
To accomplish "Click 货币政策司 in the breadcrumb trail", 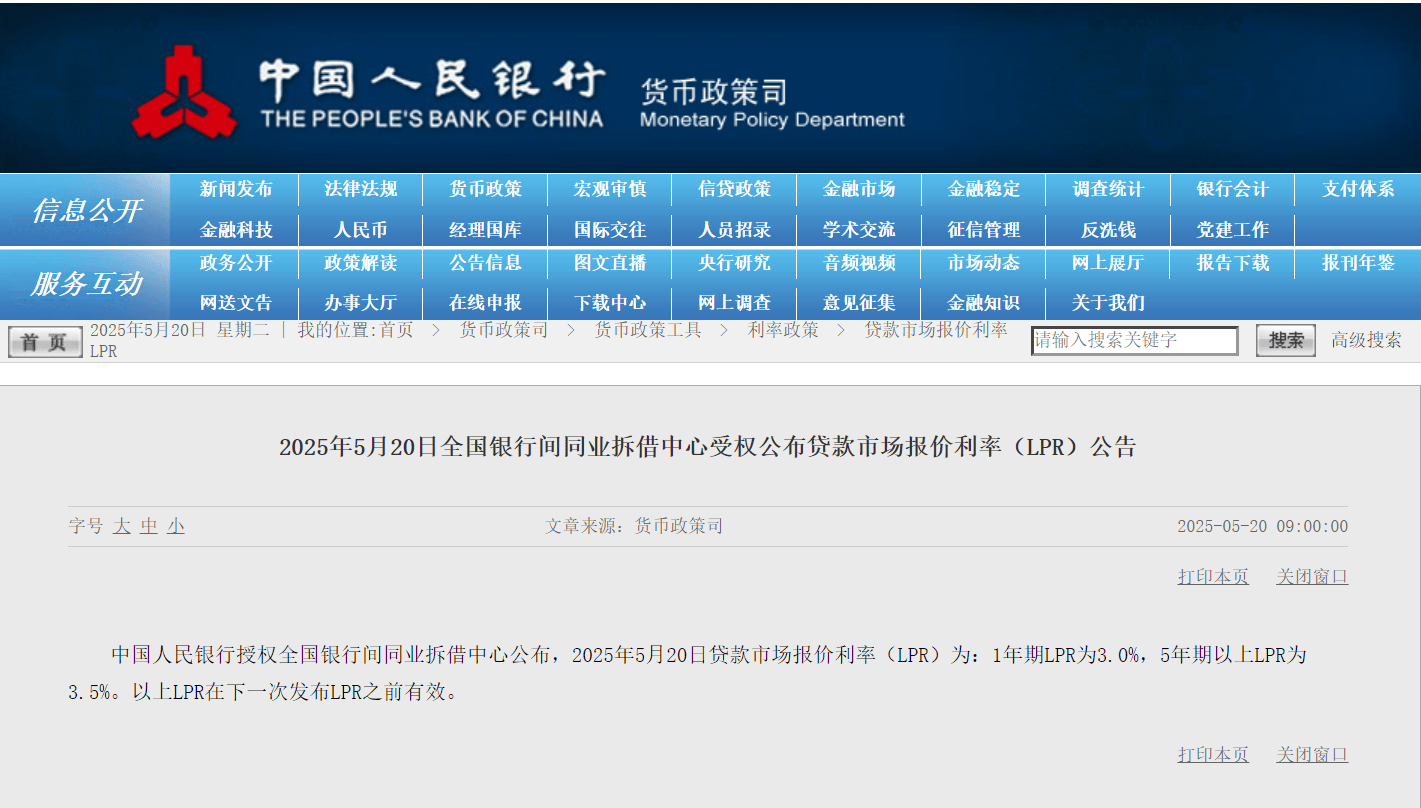I will 500,328.
